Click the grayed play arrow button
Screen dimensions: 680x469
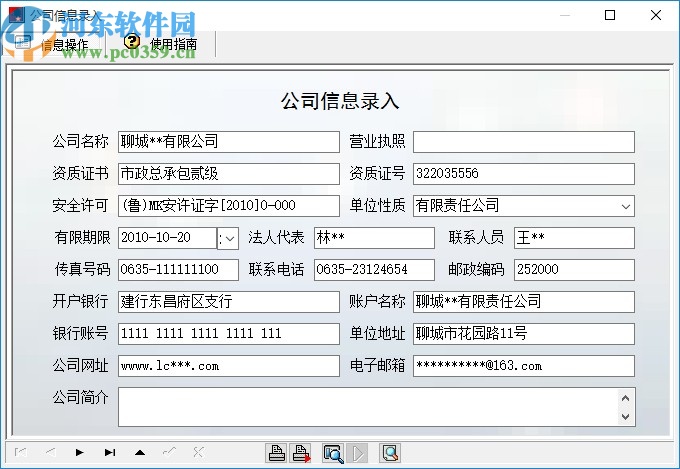pyautogui.click(x=358, y=453)
